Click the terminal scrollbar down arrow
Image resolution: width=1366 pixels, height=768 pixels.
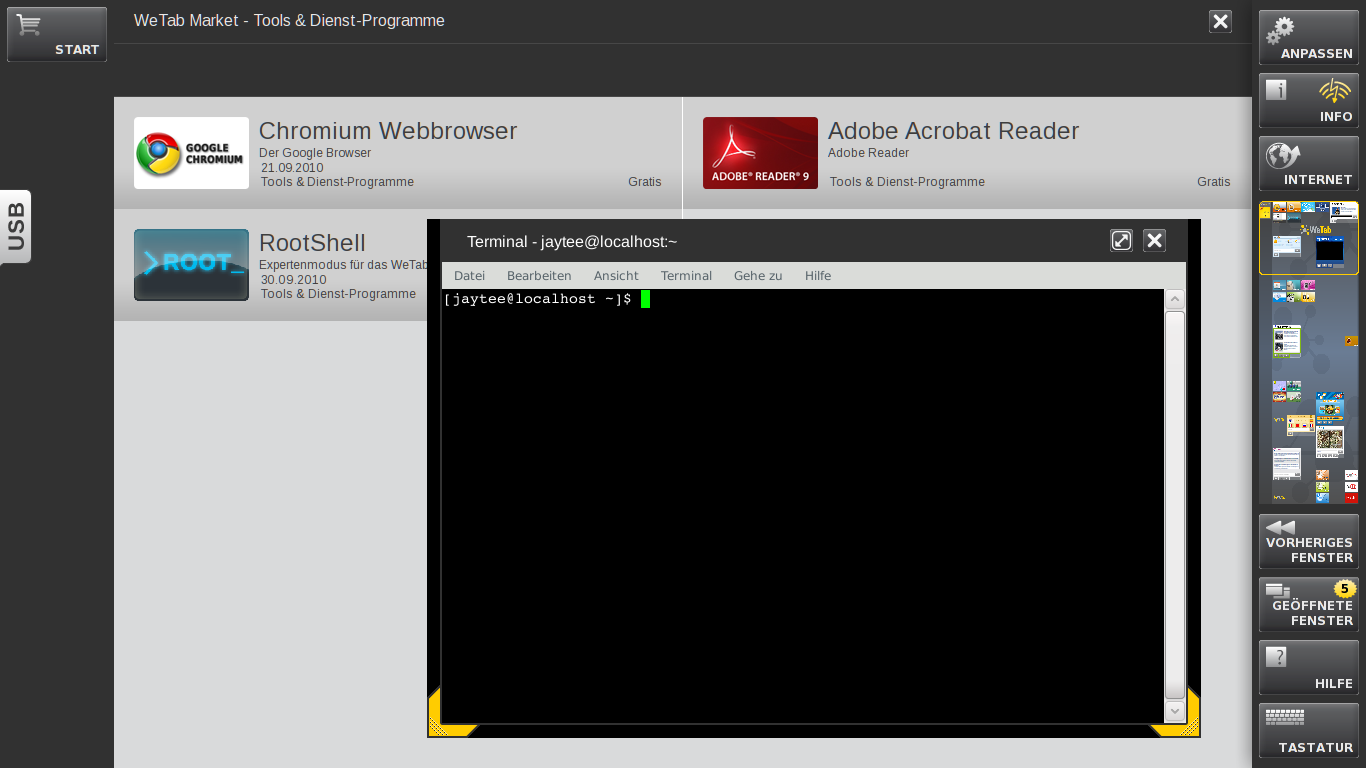pos(1175,711)
